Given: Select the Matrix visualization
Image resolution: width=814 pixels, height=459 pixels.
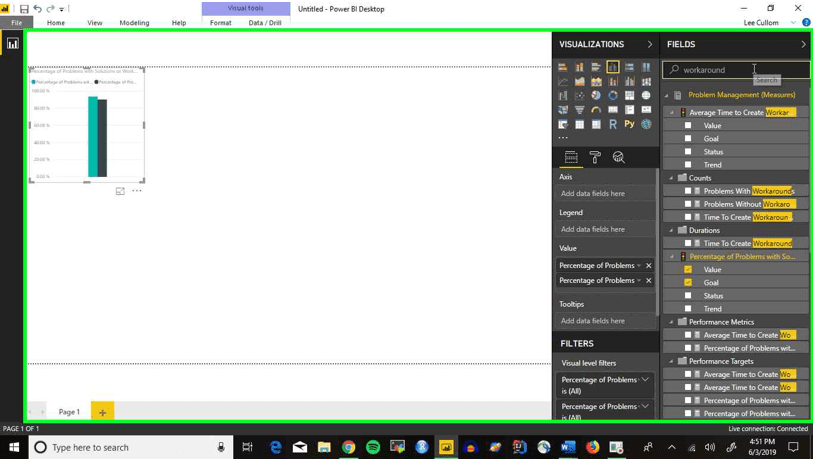Looking at the screenshot, I should [x=596, y=124].
